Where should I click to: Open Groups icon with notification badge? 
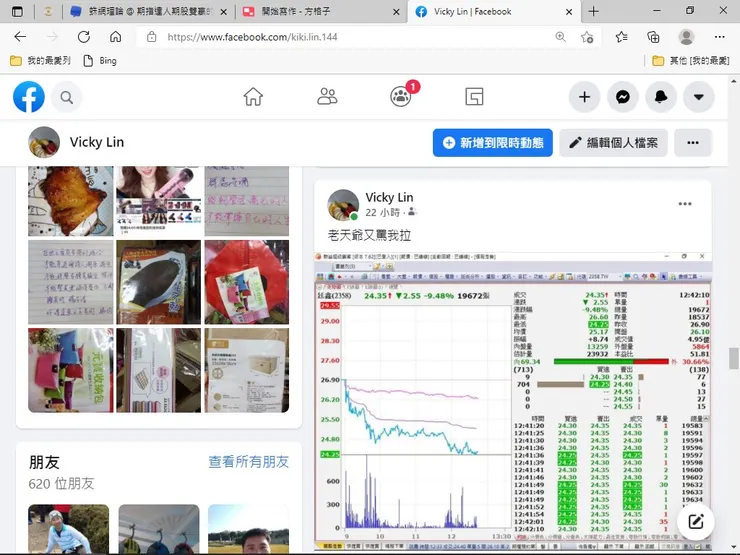coord(401,96)
